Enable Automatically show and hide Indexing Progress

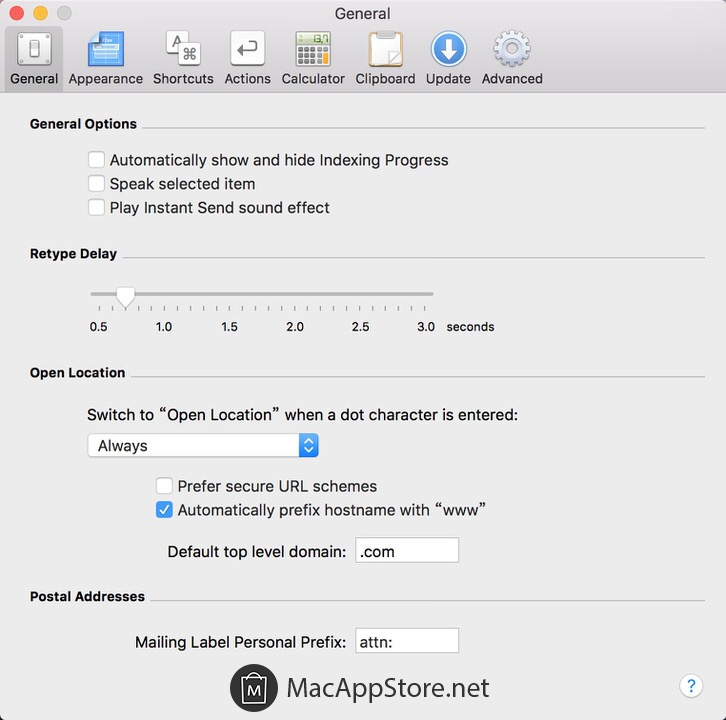pos(97,160)
